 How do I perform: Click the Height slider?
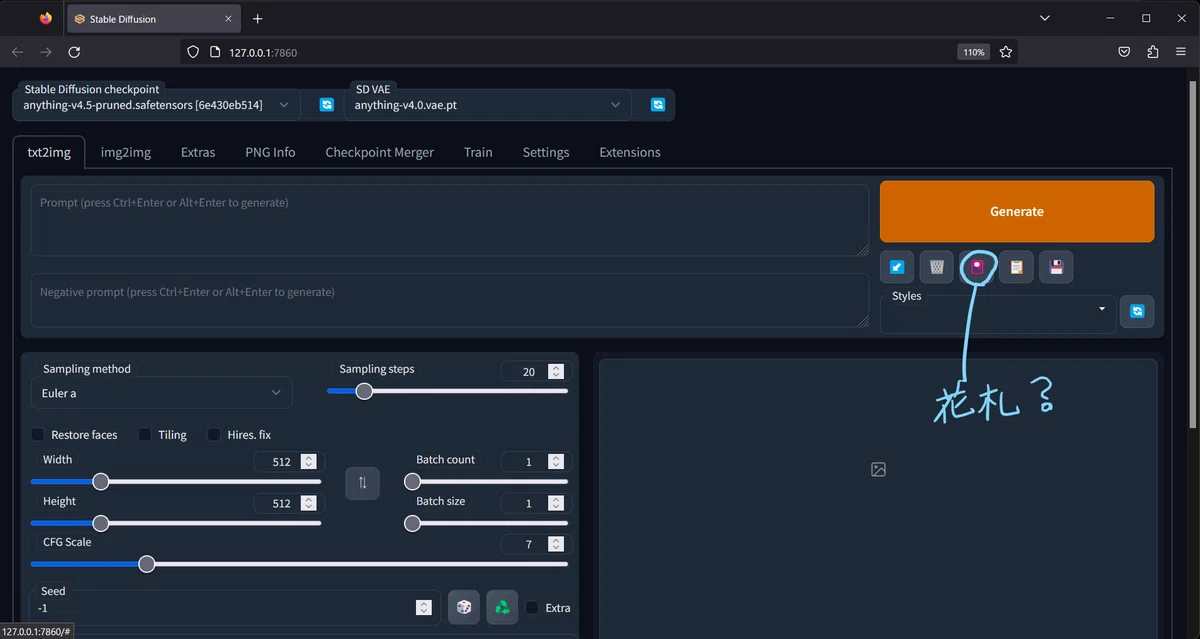pyautogui.click(x=176, y=523)
